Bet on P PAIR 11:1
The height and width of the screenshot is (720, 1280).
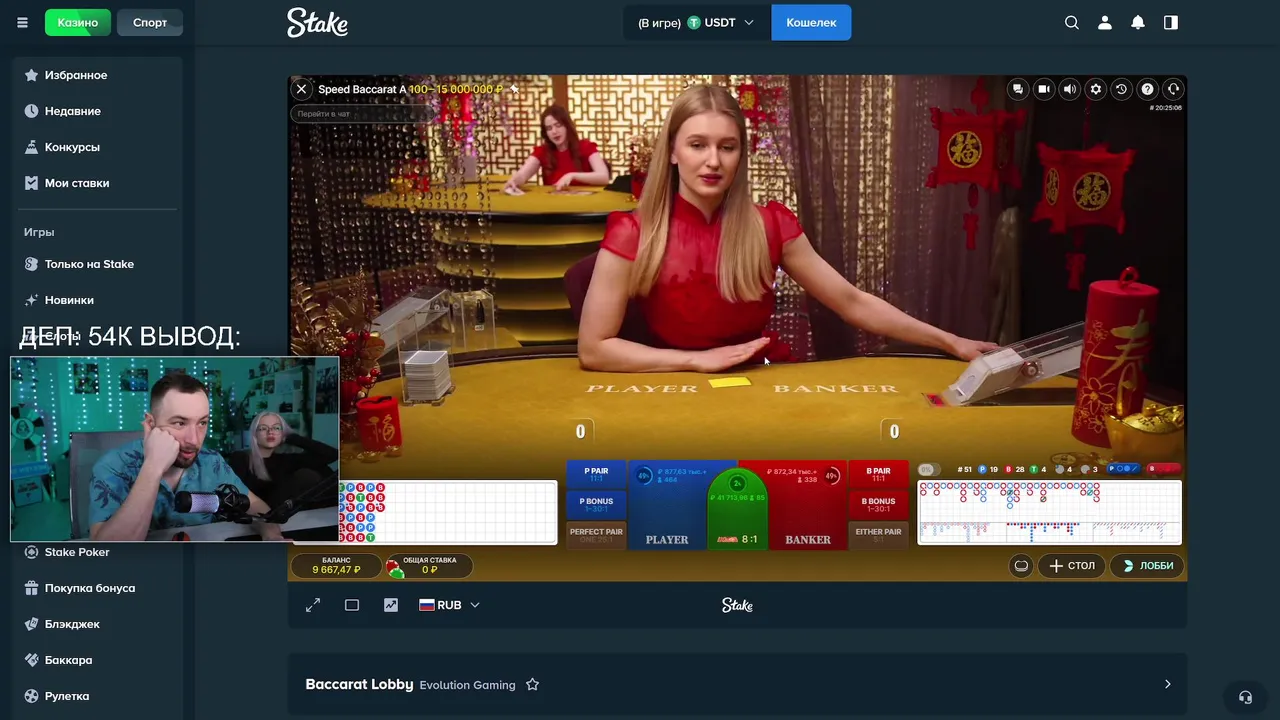click(596, 475)
